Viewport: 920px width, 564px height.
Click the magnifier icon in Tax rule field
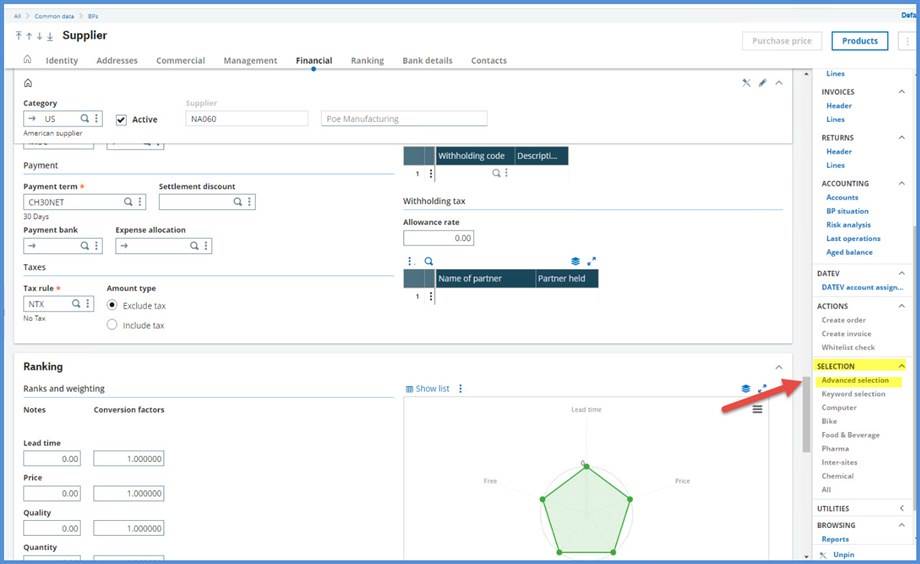[x=75, y=304]
